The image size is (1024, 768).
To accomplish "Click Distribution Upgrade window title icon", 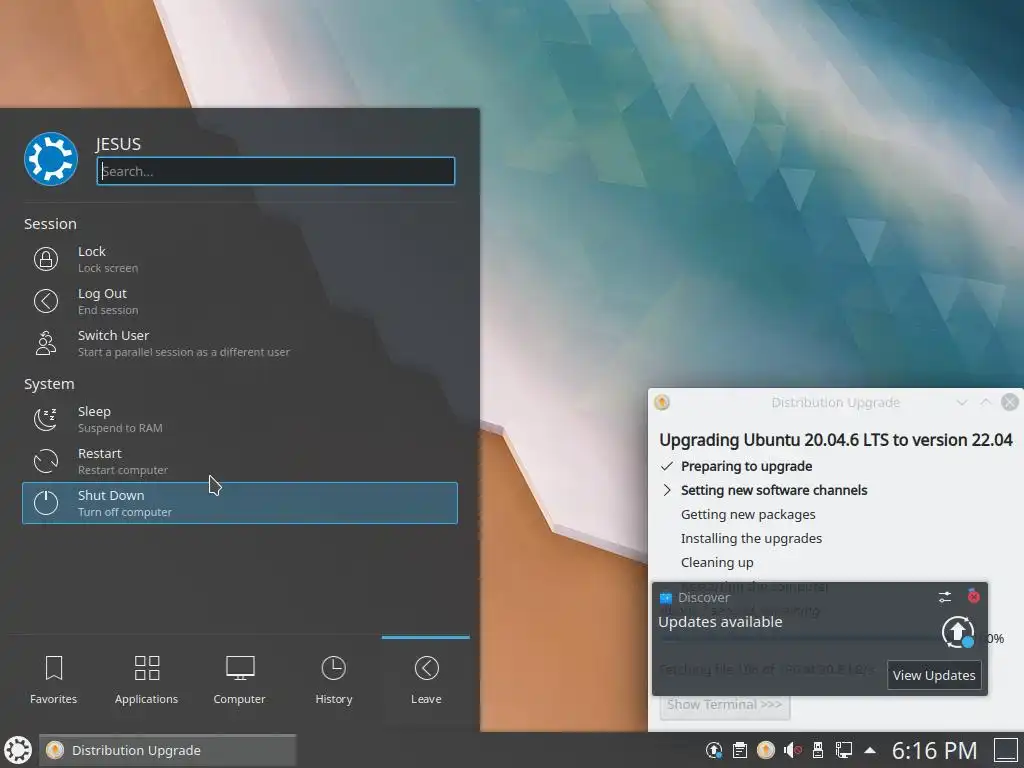I will (x=662, y=402).
